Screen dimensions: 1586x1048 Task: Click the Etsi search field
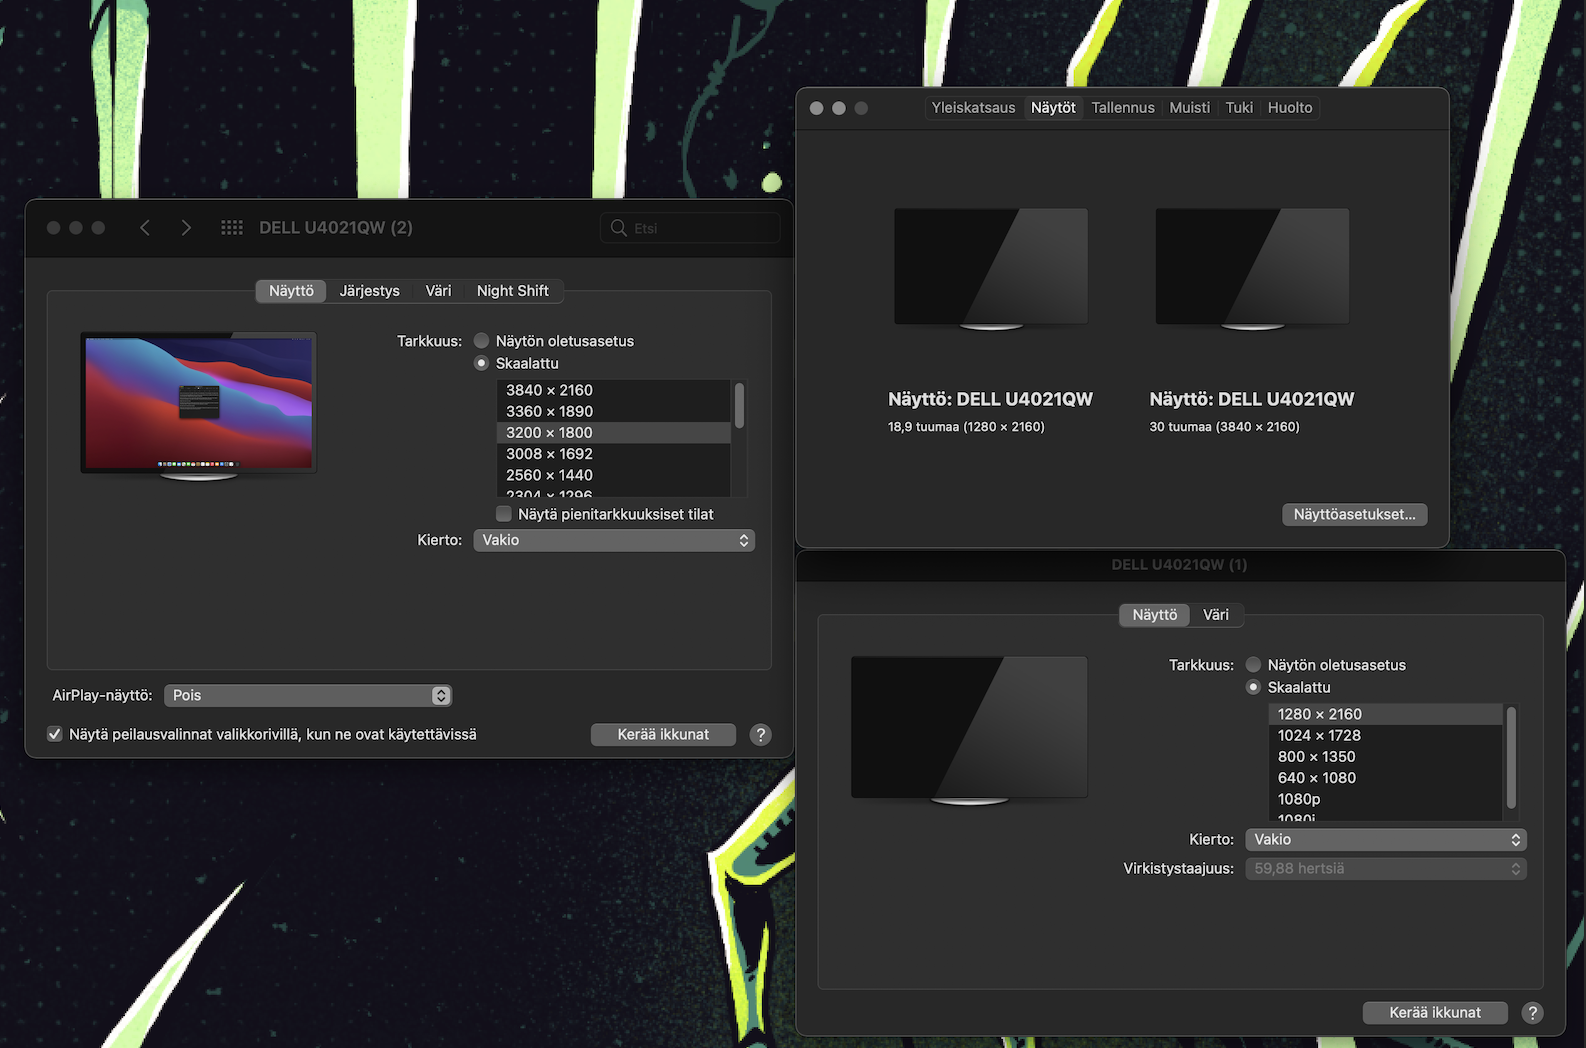tap(690, 228)
